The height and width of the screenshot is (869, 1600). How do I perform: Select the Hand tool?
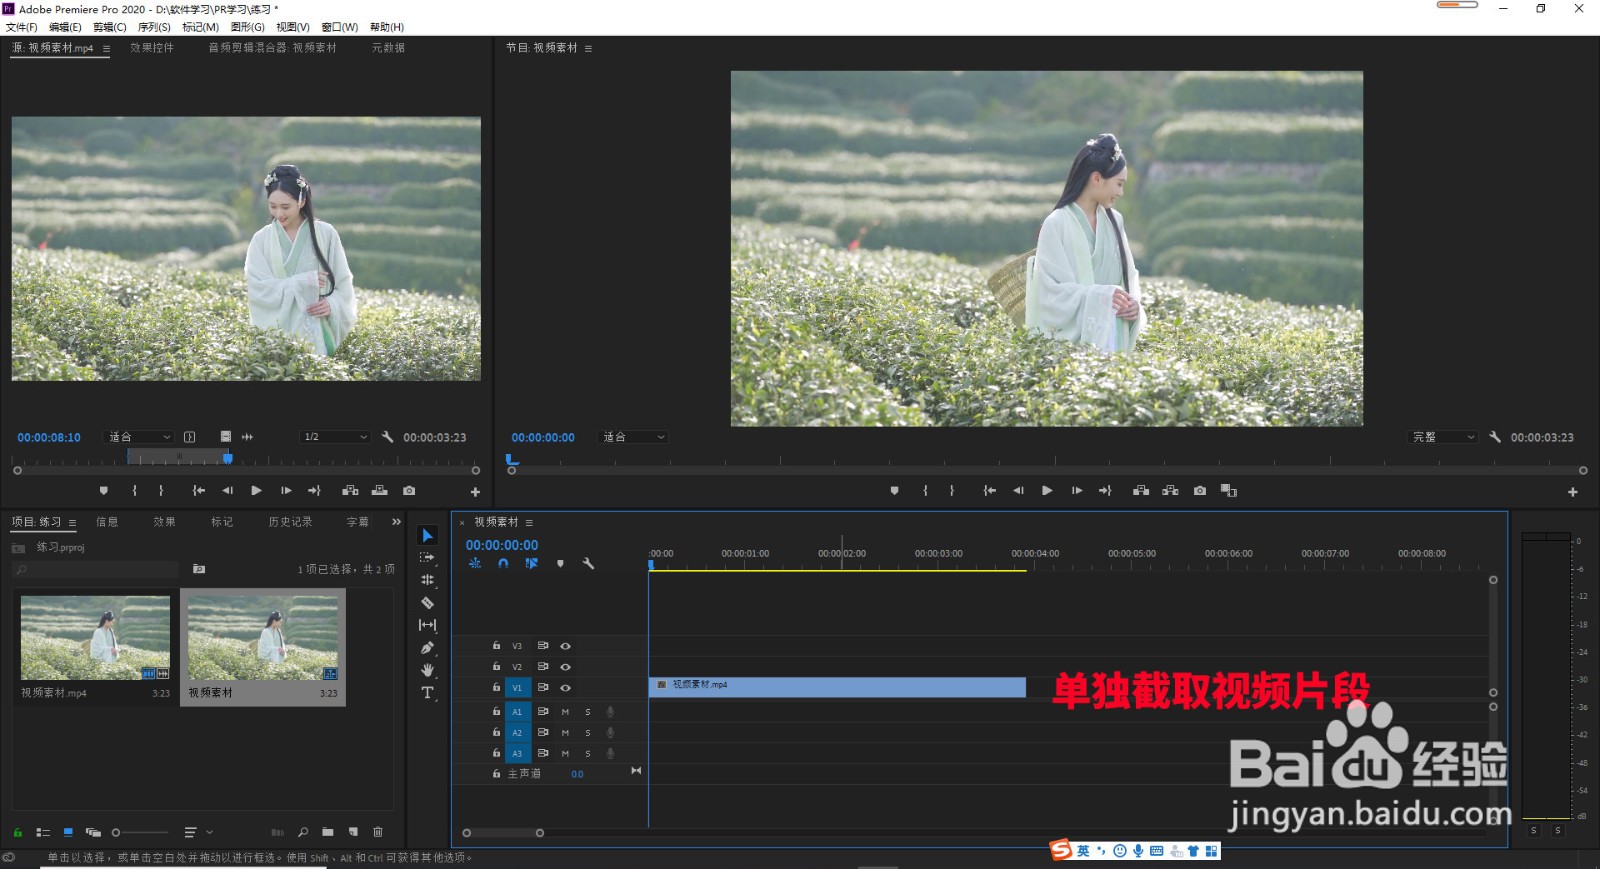click(427, 670)
